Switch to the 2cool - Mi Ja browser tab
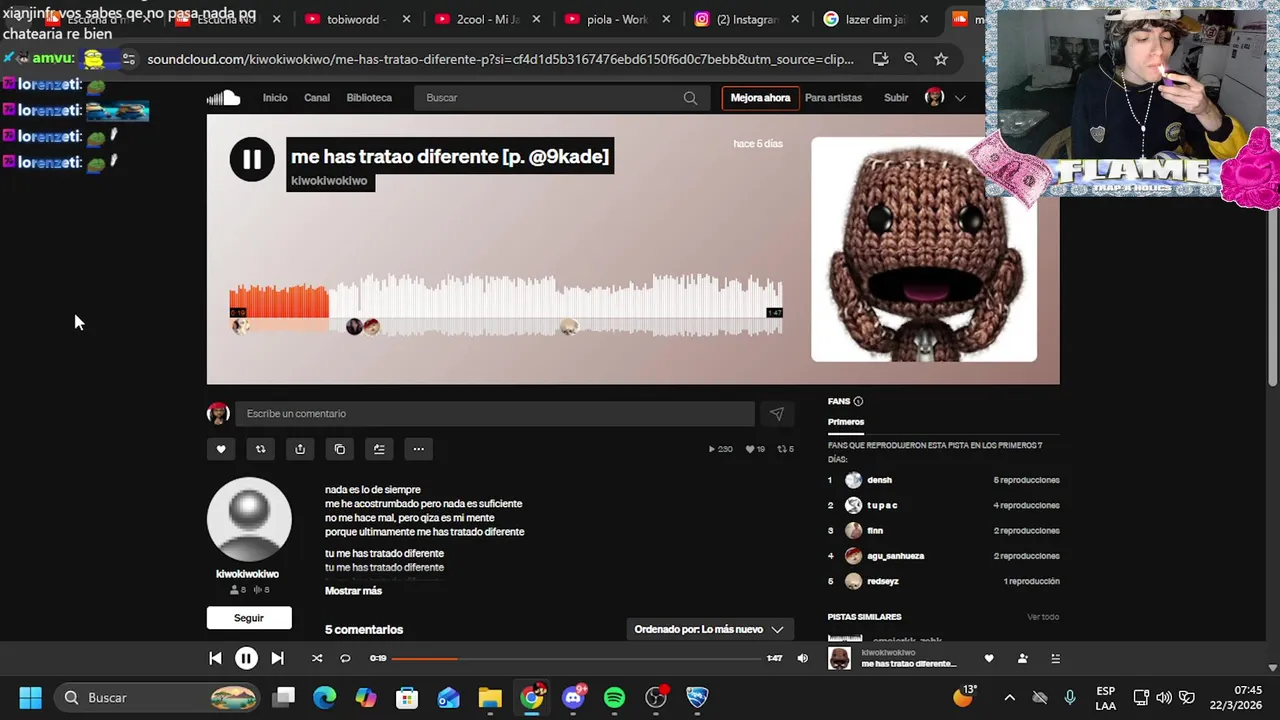The width and height of the screenshot is (1280, 720). pos(487,19)
